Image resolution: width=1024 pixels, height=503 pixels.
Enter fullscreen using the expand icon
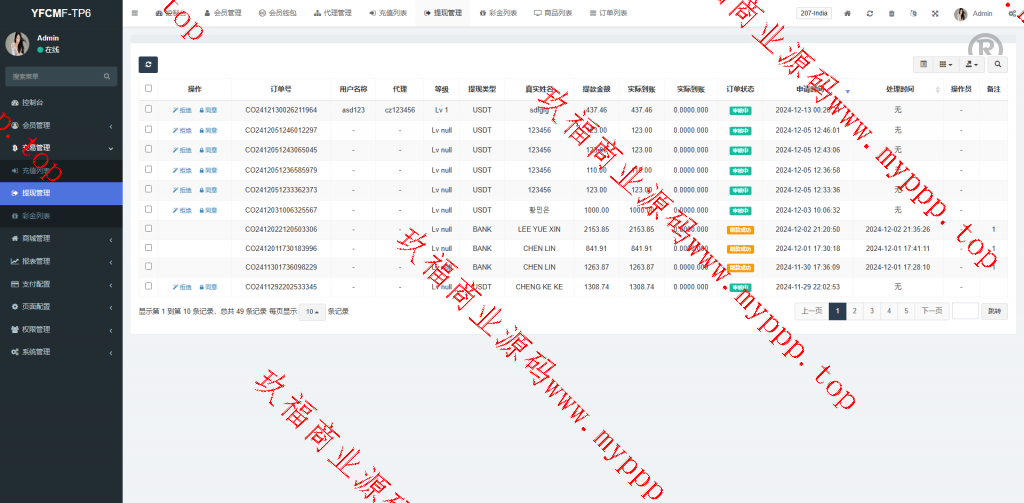coord(935,14)
